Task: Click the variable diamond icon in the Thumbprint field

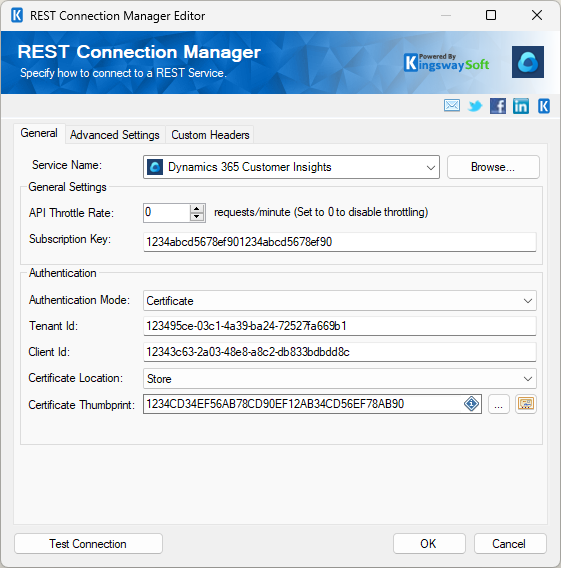Action: [472, 404]
